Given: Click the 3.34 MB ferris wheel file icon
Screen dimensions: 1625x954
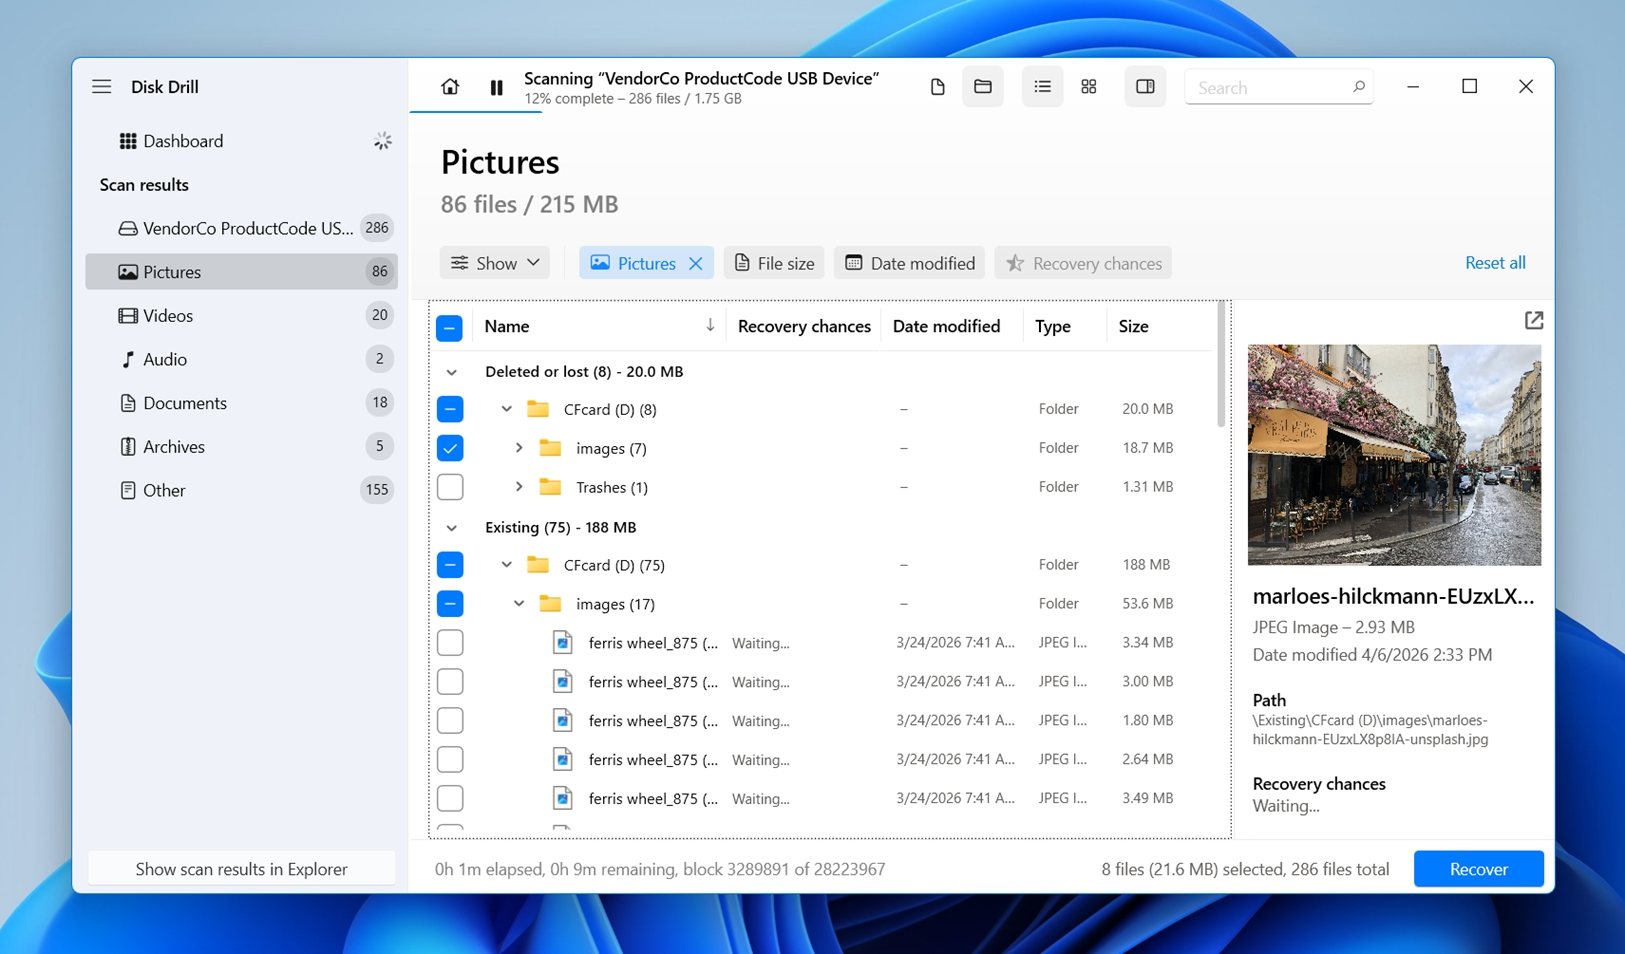Looking at the screenshot, I should [x=563, y=643].
